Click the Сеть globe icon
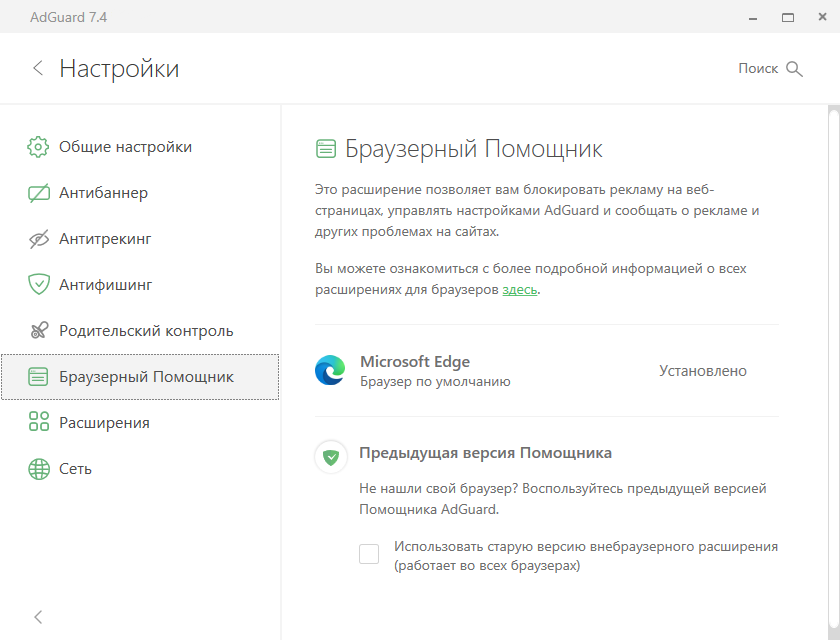Viewport: 840px width, 640px height. 39,469
